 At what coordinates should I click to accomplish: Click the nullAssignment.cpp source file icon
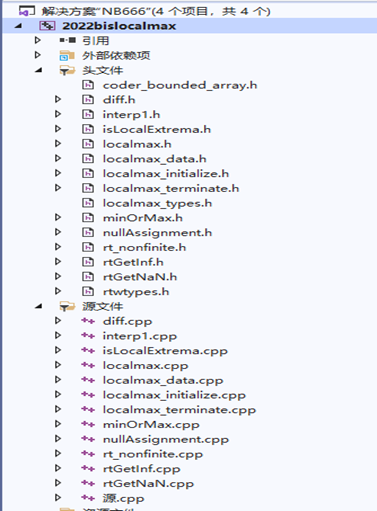(88, 439)
